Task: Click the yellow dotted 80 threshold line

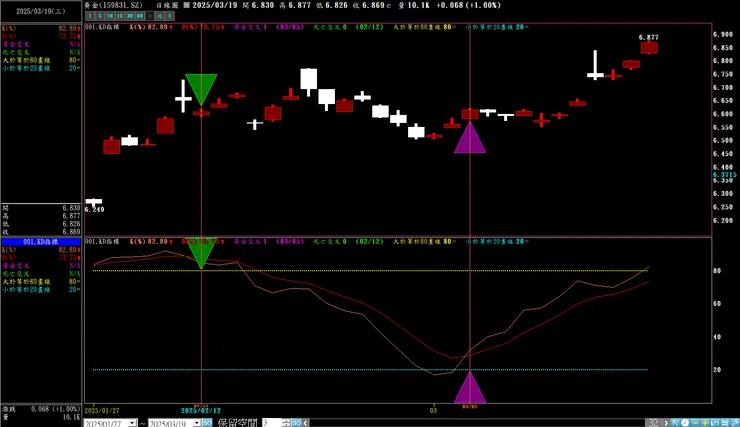Action: pos(370,271)
